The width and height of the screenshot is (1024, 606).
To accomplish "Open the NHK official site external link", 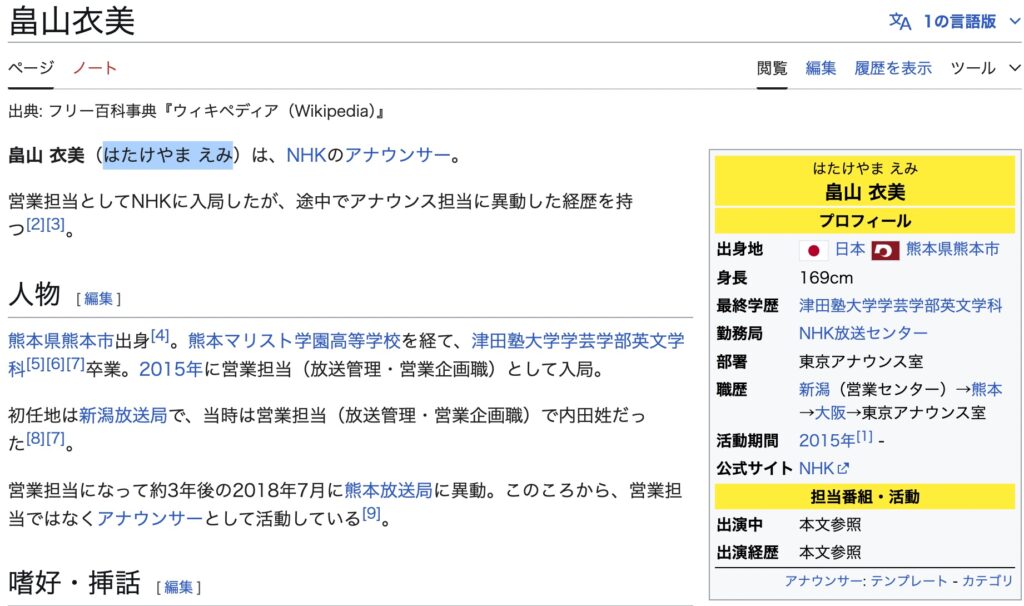I will click(x=824, y=468).
